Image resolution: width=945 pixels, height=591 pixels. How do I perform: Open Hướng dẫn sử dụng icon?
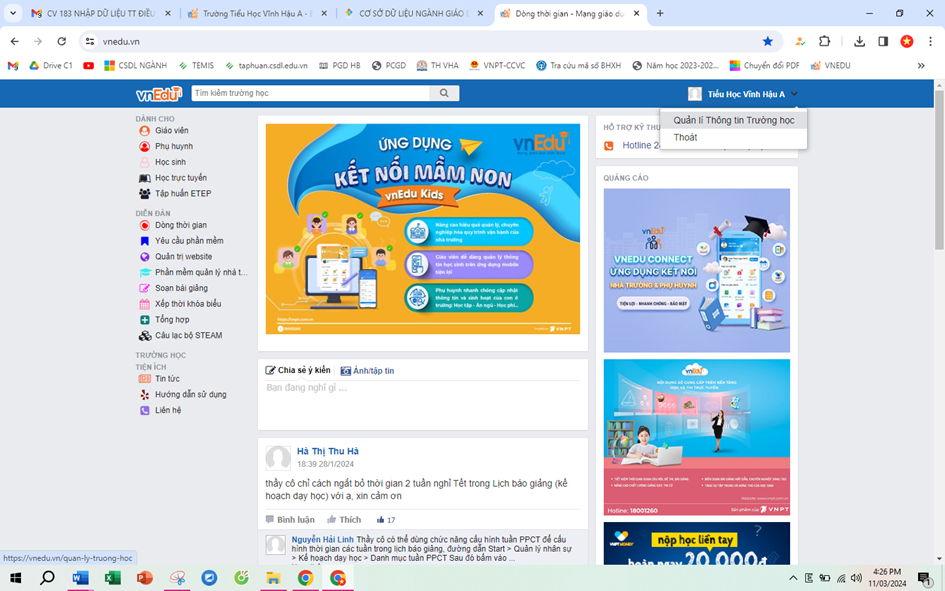pyautogui.click(x=145, y=395)
